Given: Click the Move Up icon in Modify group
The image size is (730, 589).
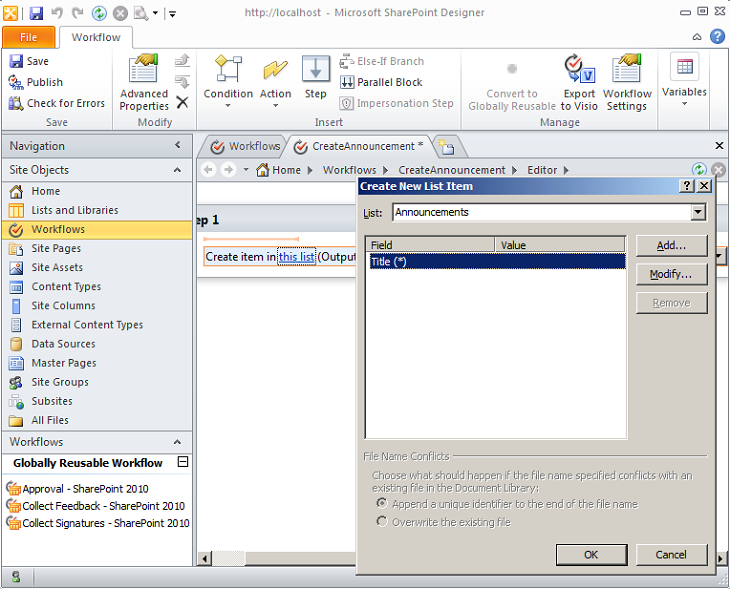Looking at the screenshot, I should (182, 61).
